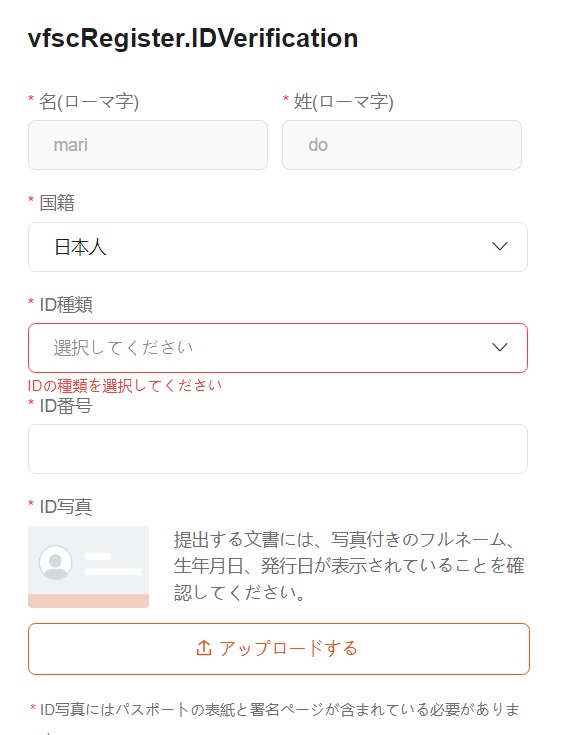
Task: Select the 日本人 nationality combo box
Action: point(278,247)
